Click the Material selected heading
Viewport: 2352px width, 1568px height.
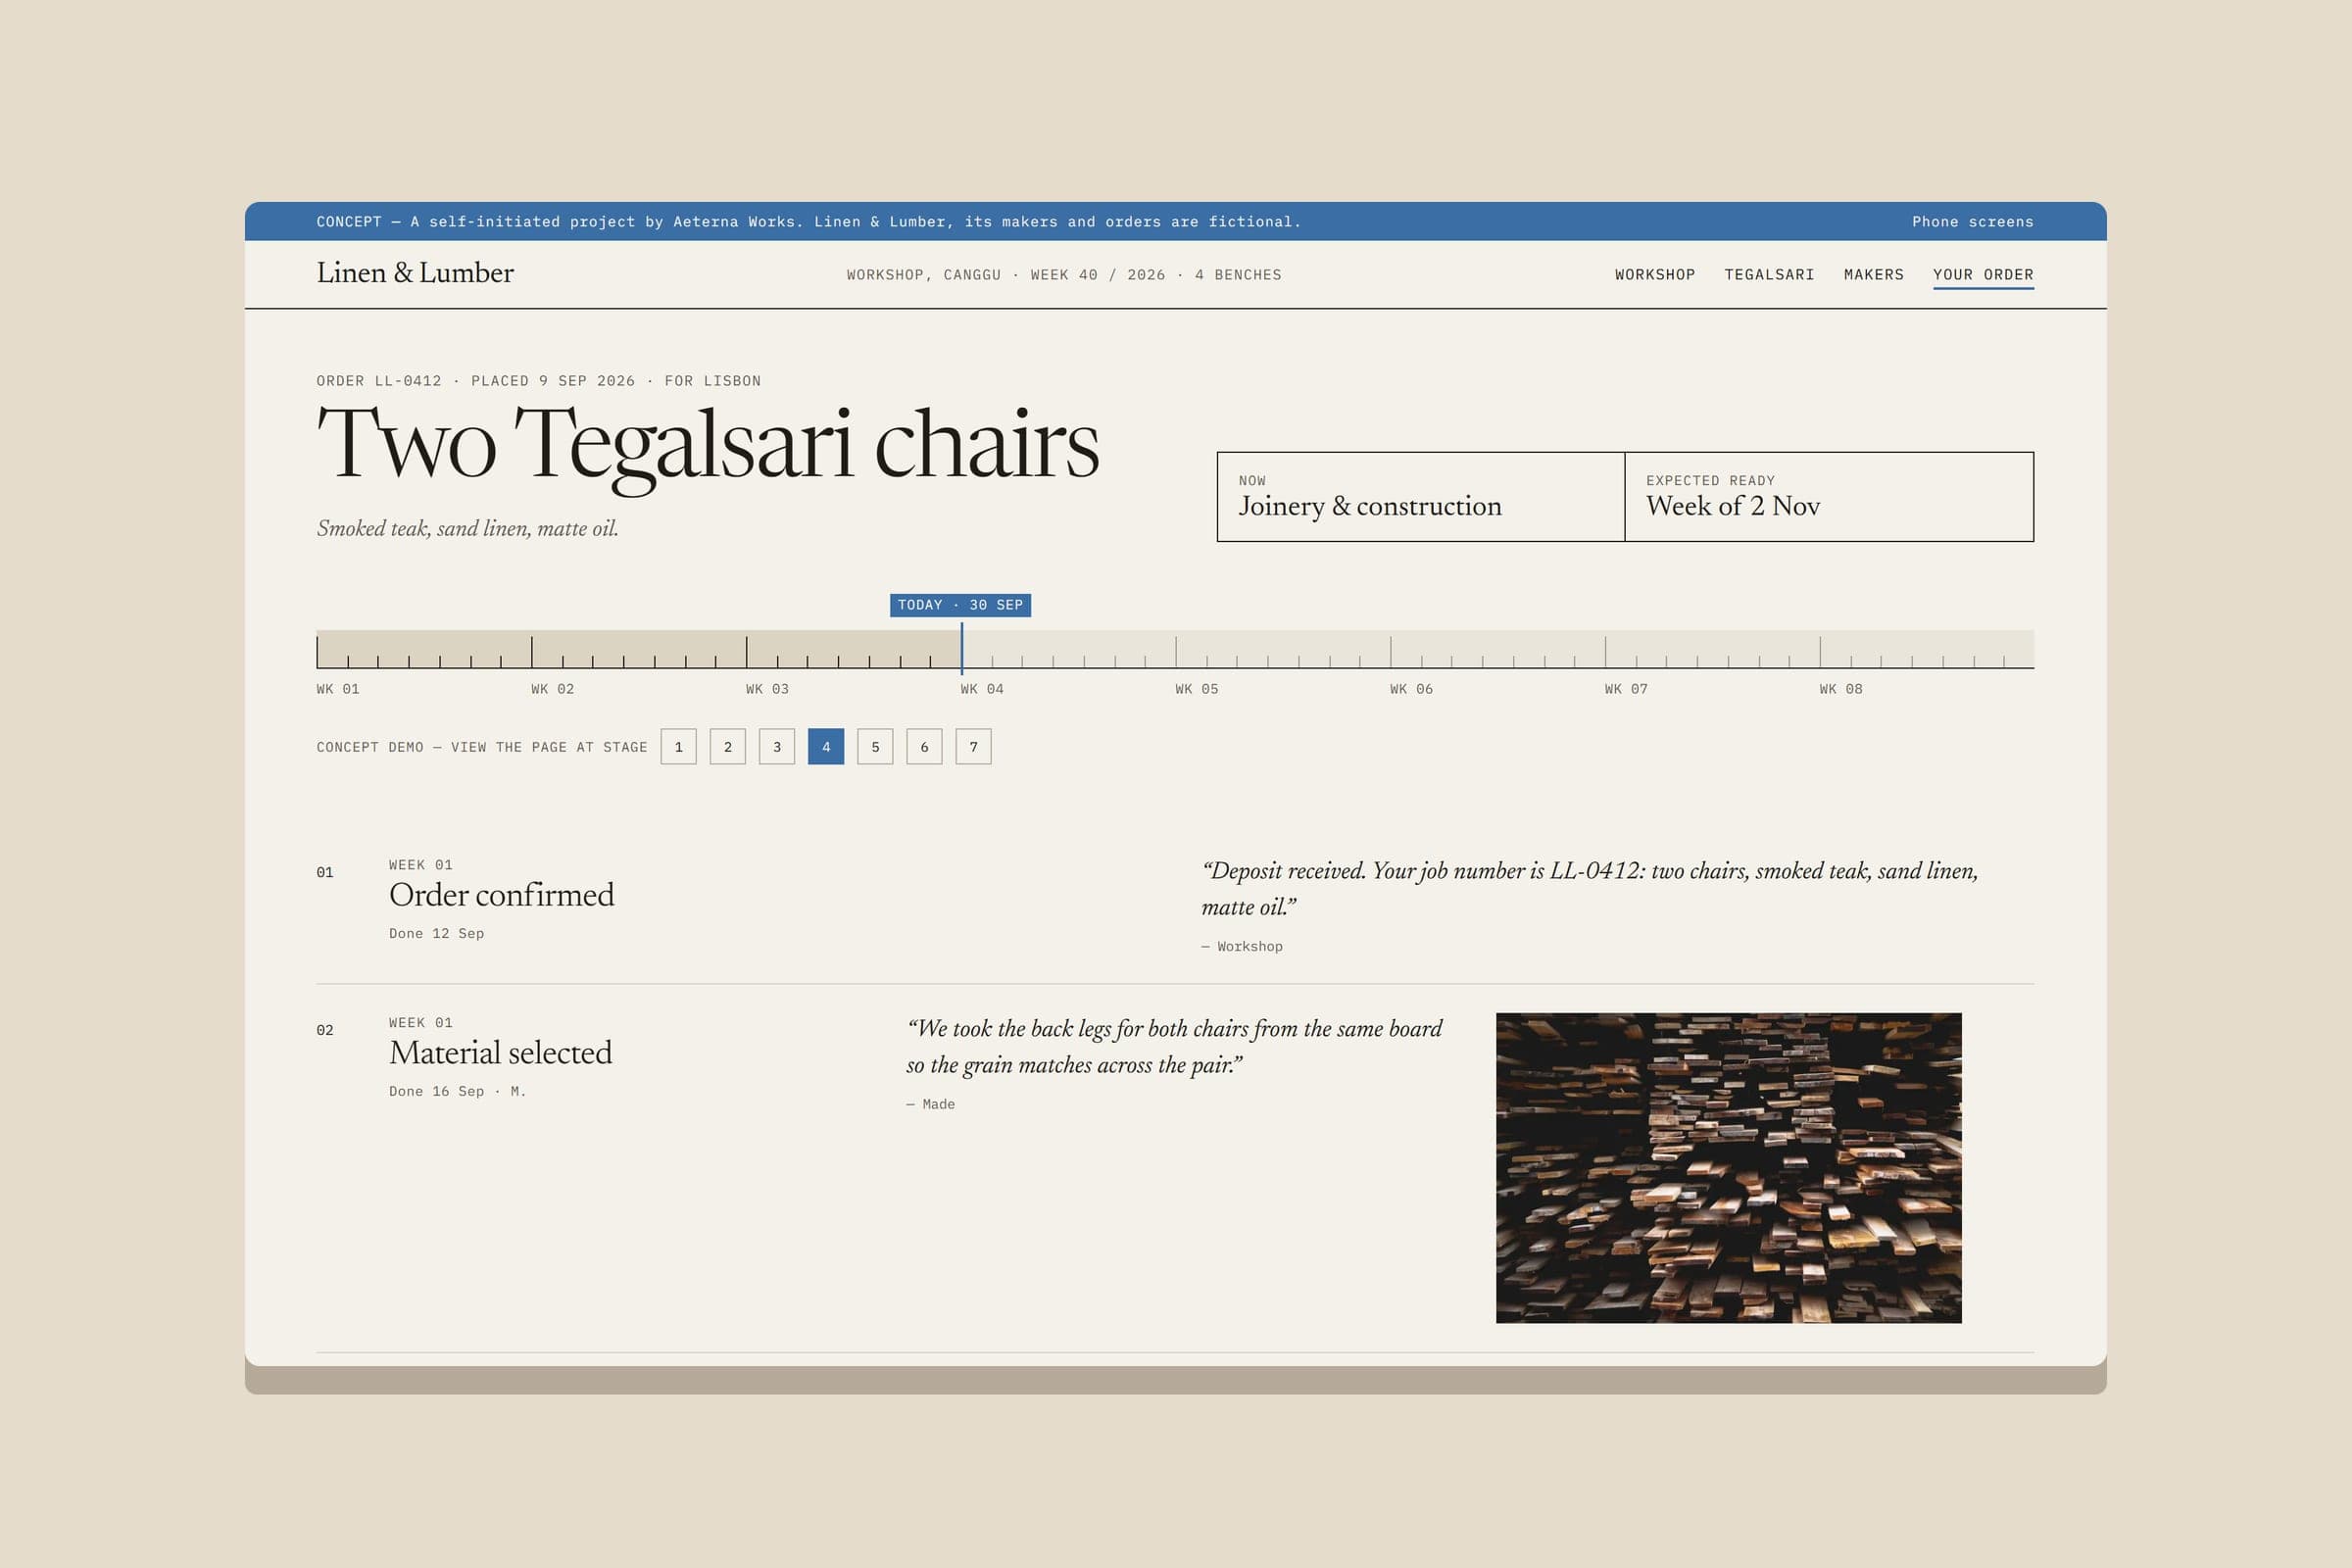500,1053
